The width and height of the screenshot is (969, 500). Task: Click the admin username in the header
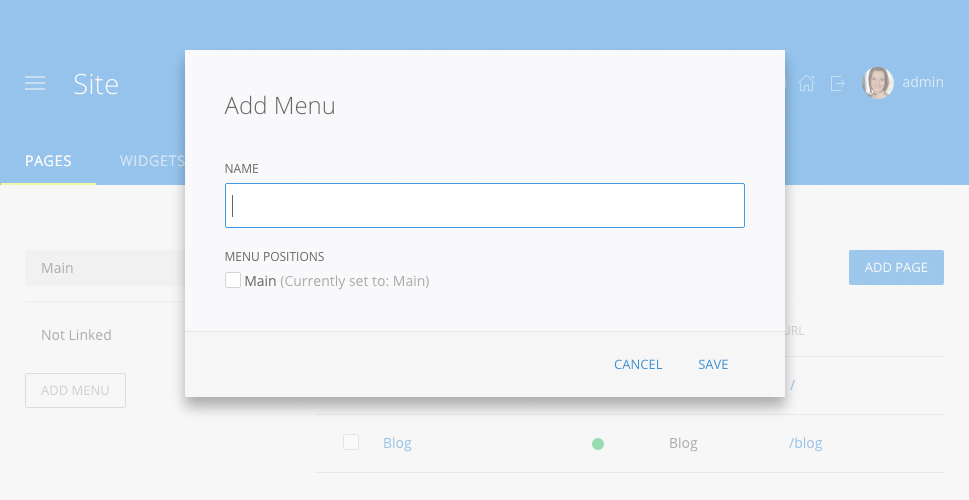point(923,82)
